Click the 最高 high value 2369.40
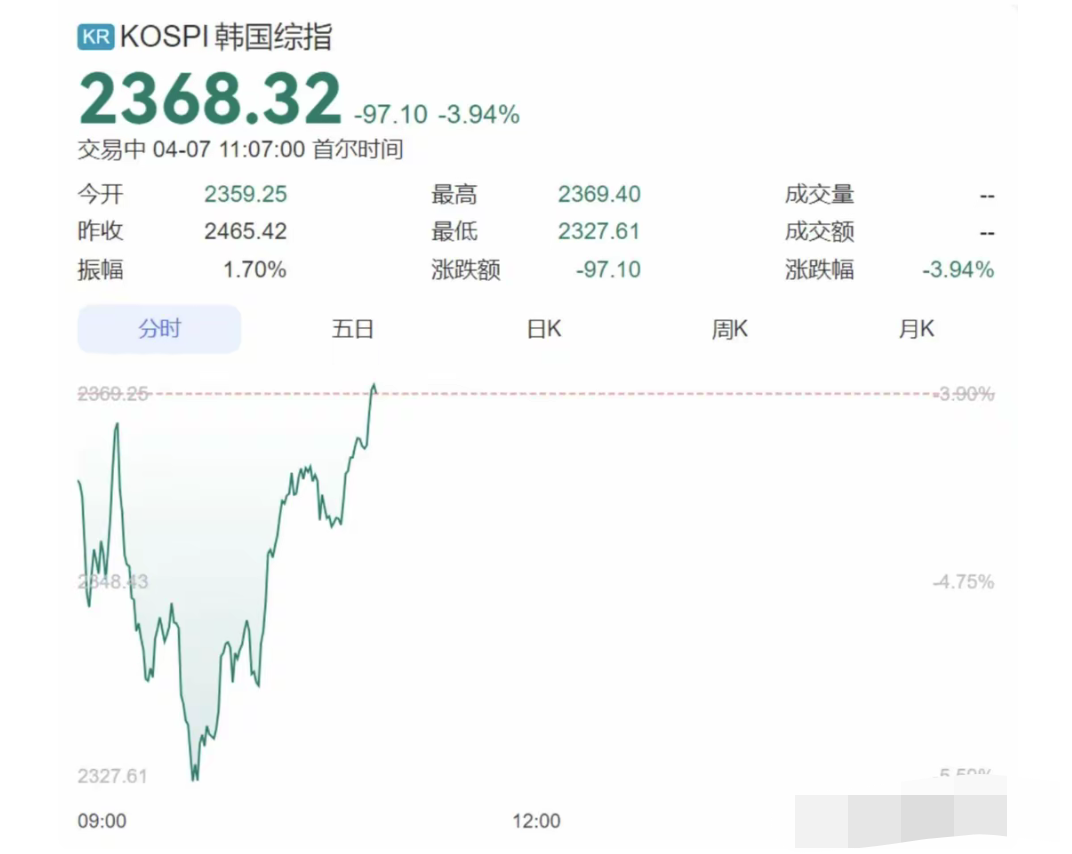1072x854 pixels. [599, 194]
